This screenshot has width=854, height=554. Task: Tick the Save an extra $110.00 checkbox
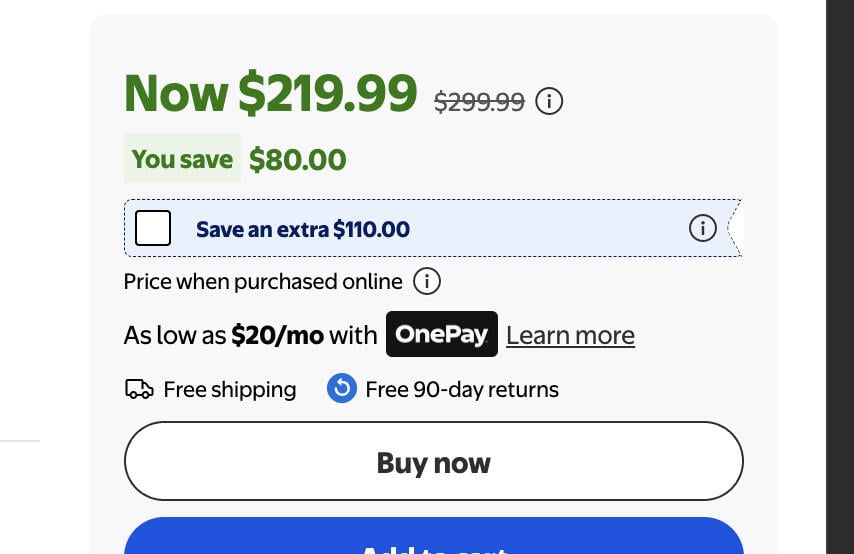click(153, 228)
